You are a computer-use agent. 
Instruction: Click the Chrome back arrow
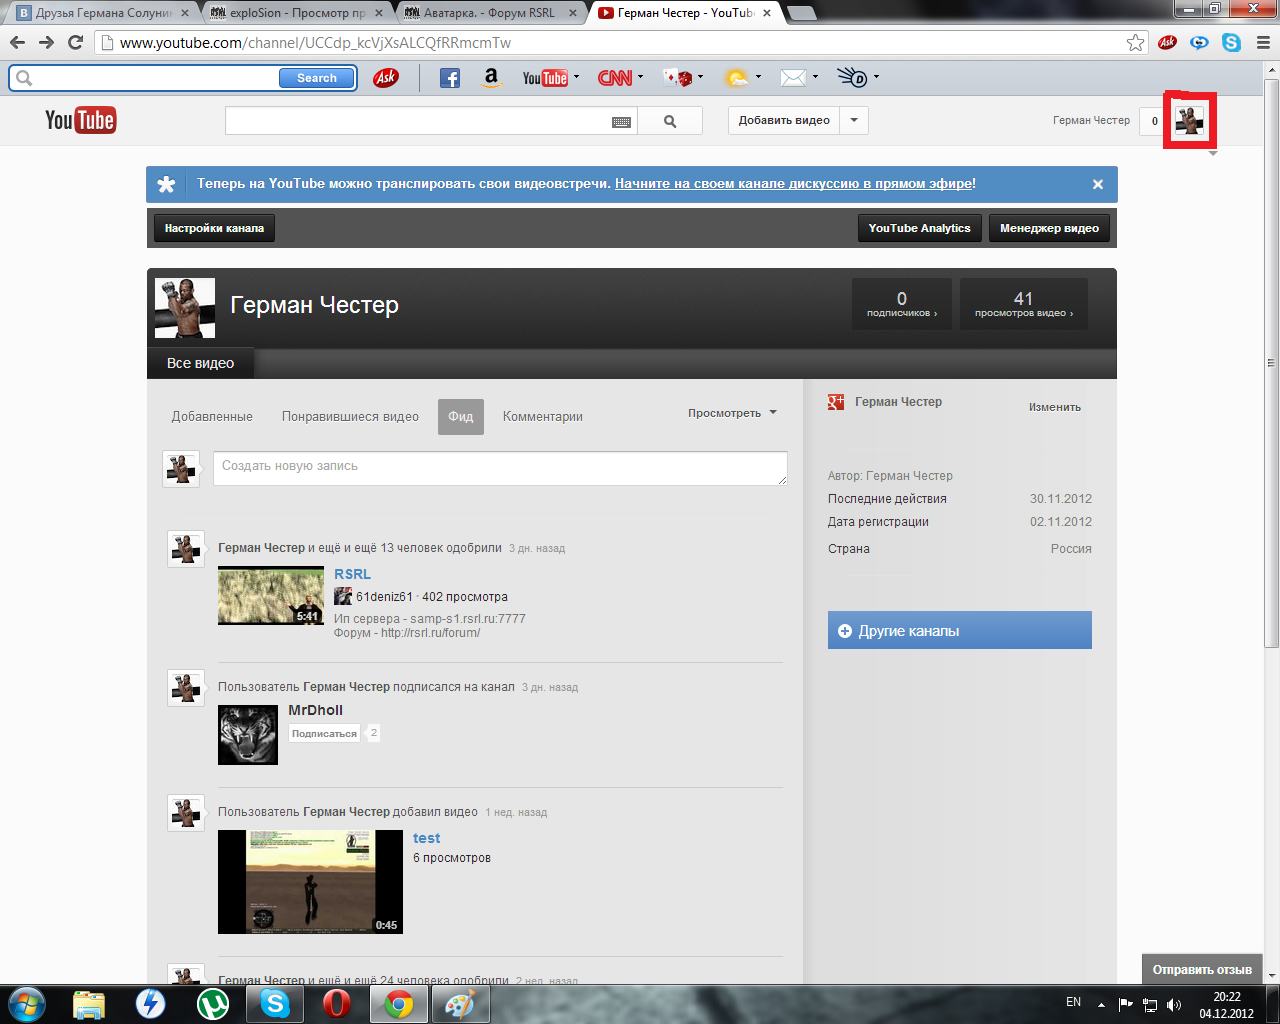click(x=17, y=43)
